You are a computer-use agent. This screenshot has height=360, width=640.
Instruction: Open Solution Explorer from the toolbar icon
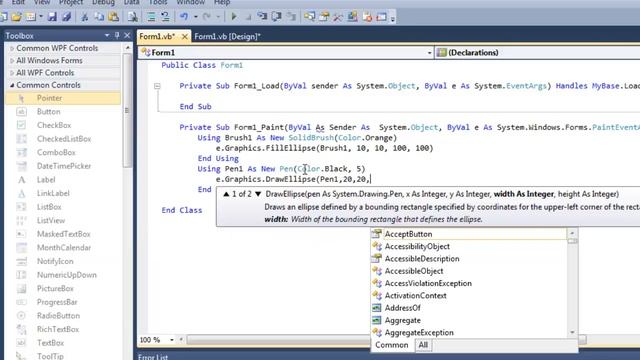coord(309,17)
